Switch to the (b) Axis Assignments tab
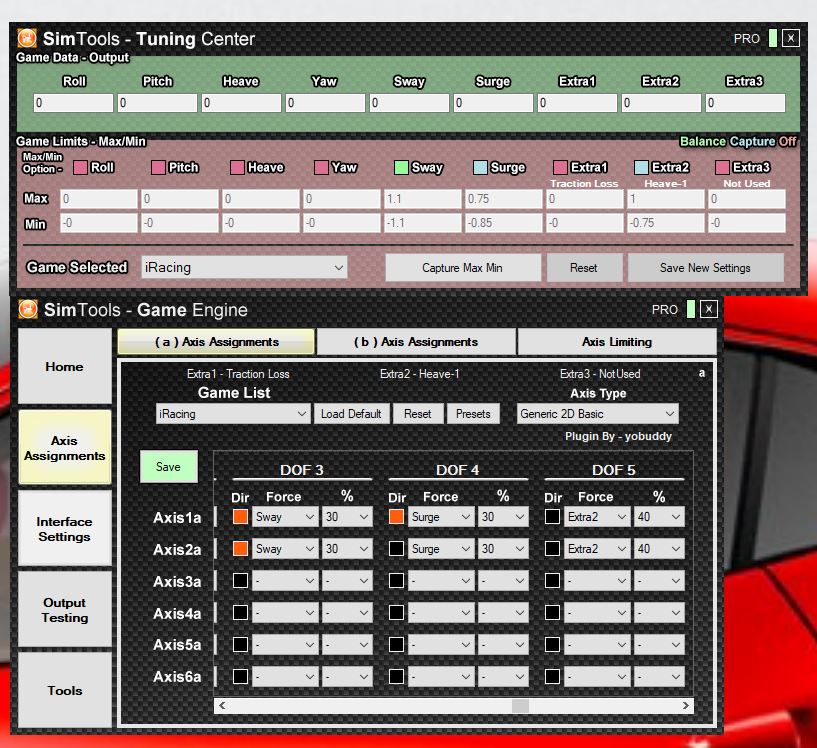 click(416, 342)
